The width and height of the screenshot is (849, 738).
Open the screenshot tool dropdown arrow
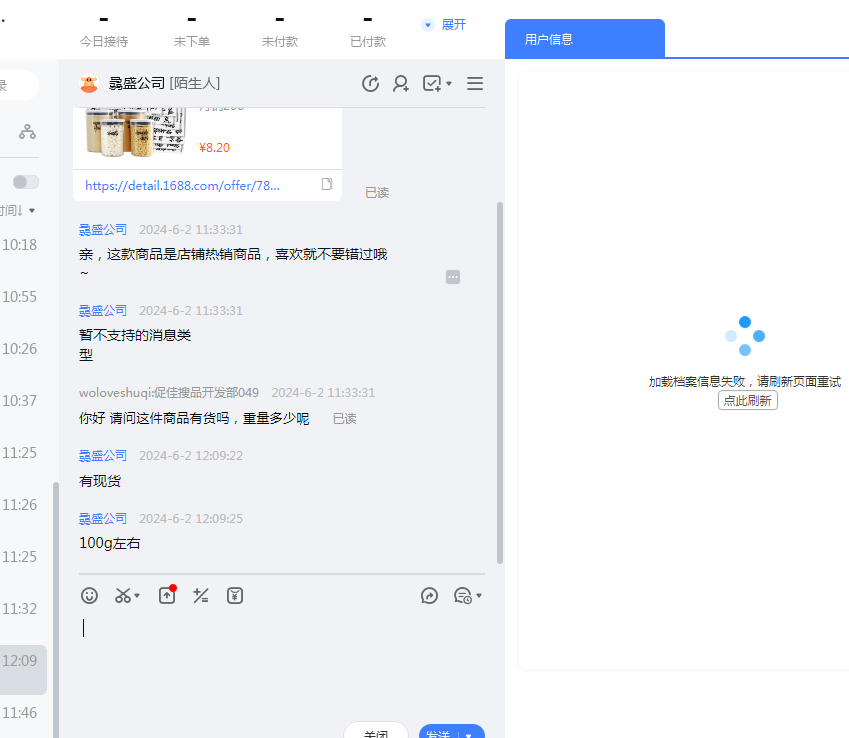point(138,596)
